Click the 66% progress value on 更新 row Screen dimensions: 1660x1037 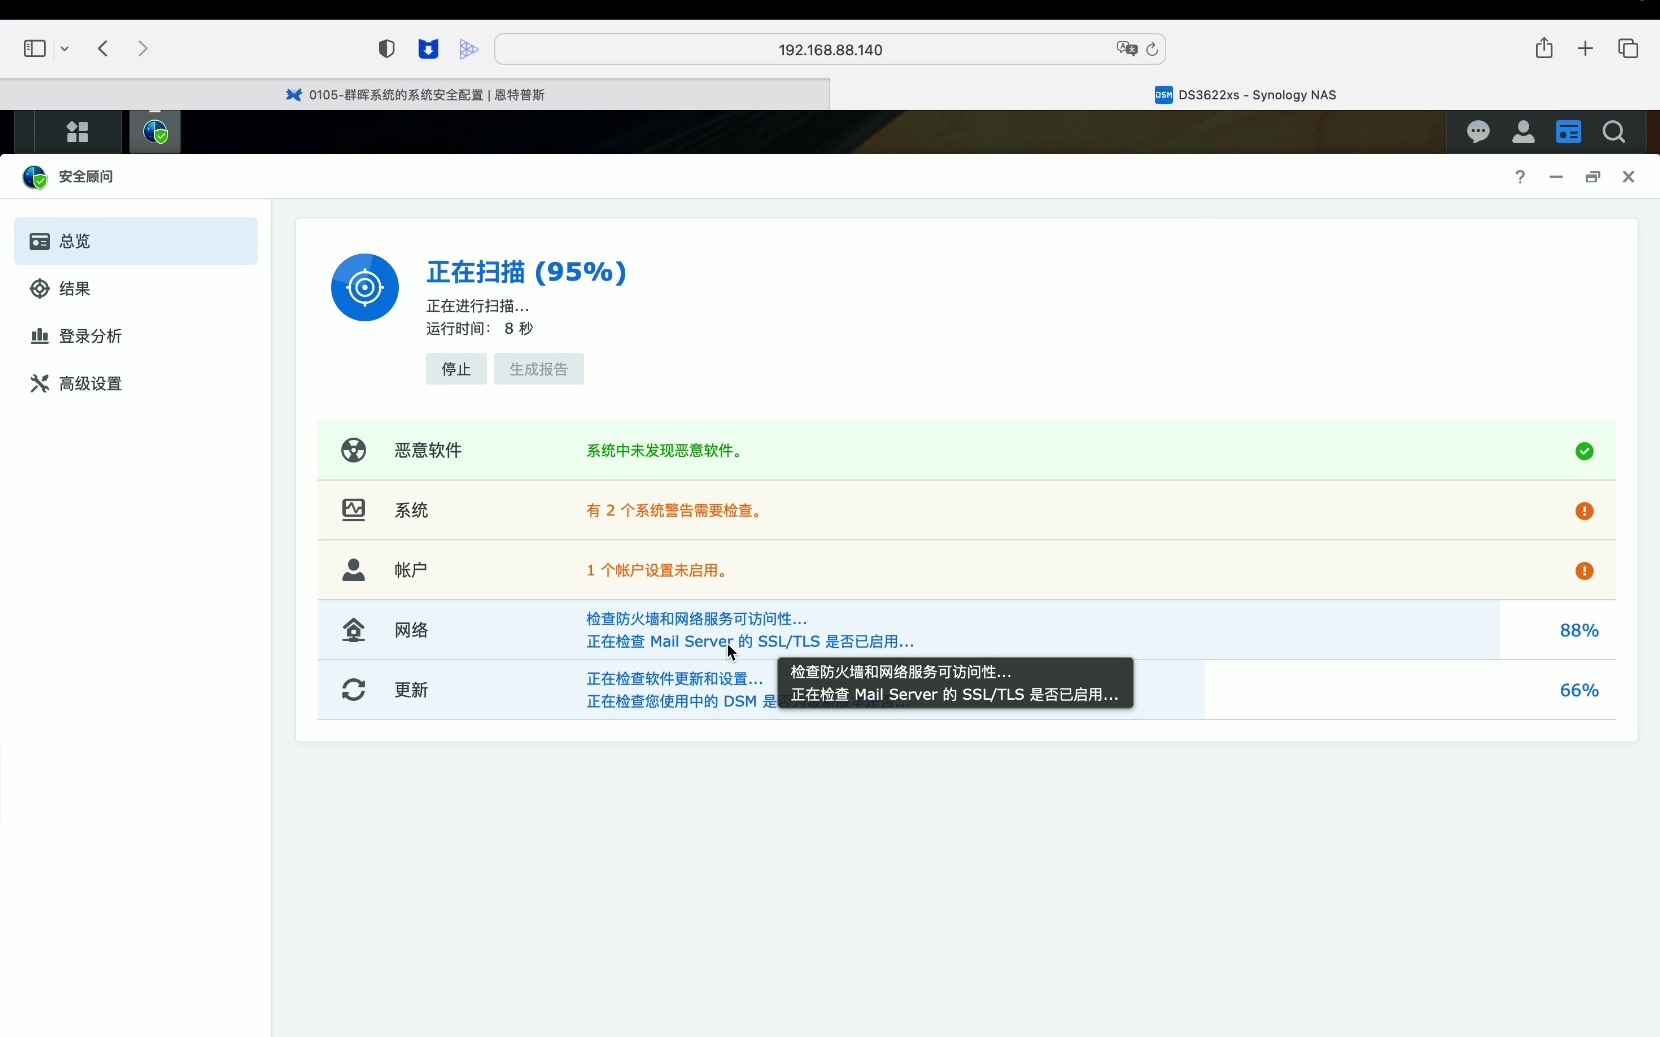[x=1580, y=690]
